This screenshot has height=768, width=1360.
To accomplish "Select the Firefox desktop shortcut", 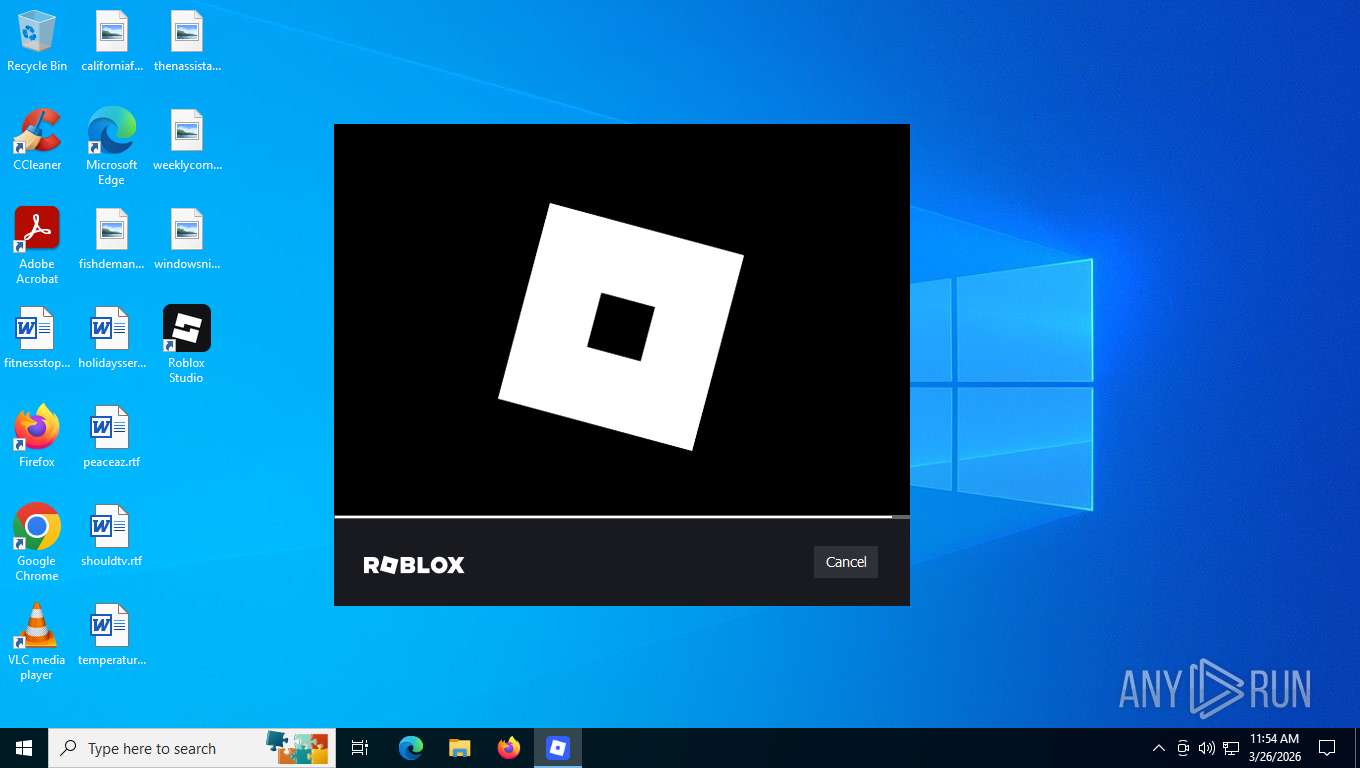I will (x=37, y=437).
